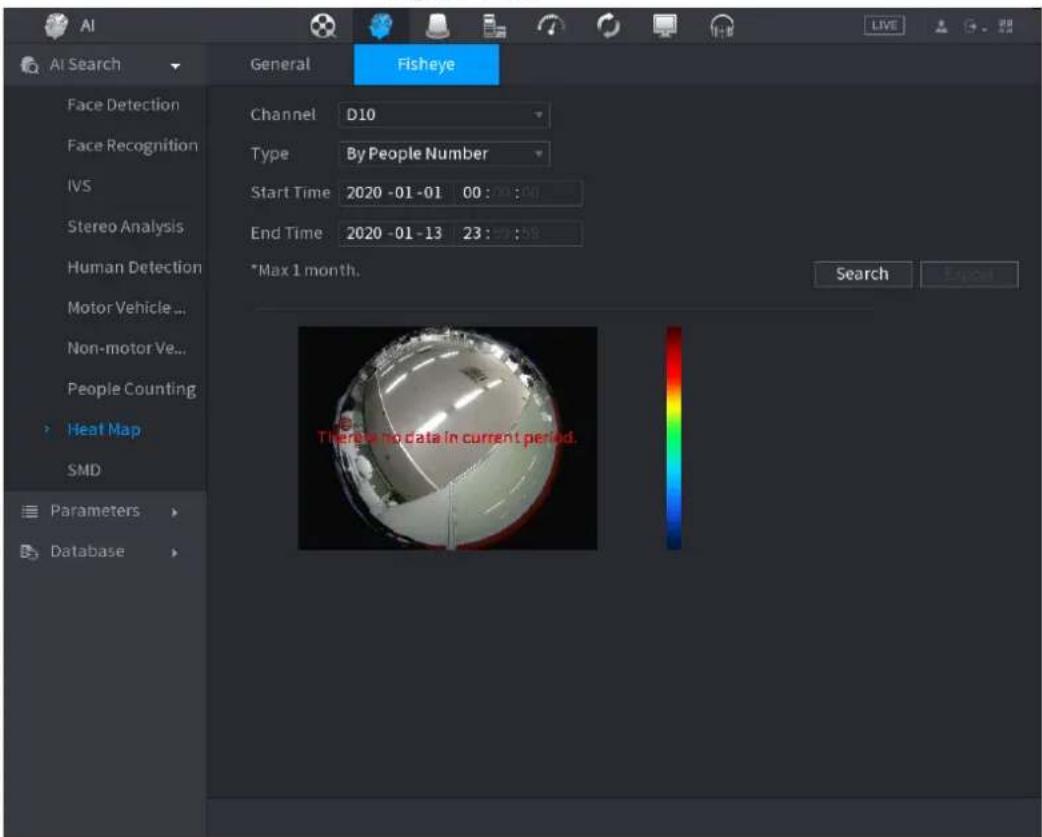Open the maintenance circular arrows icon
The height and width of the screenshot is (837, 1042).
click(608, 27)
